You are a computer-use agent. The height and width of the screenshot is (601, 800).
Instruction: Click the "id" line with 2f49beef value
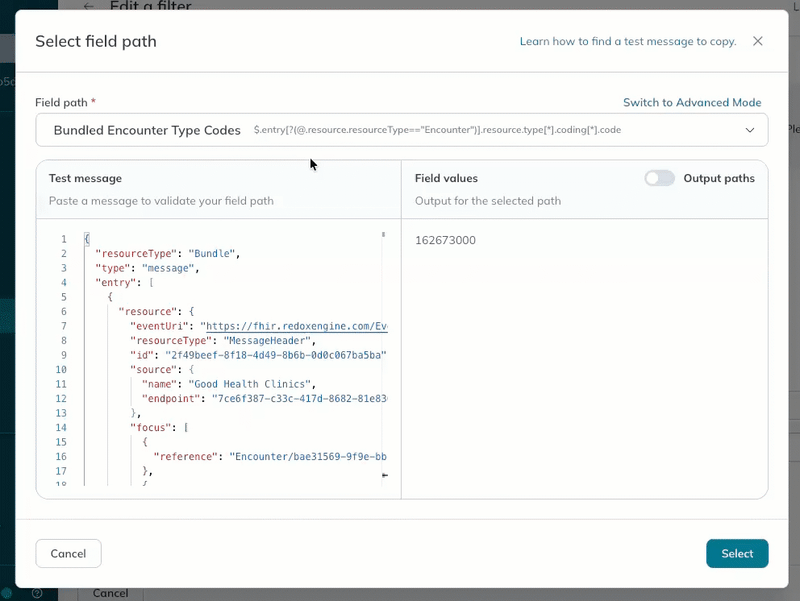click(x=258, y=355)
